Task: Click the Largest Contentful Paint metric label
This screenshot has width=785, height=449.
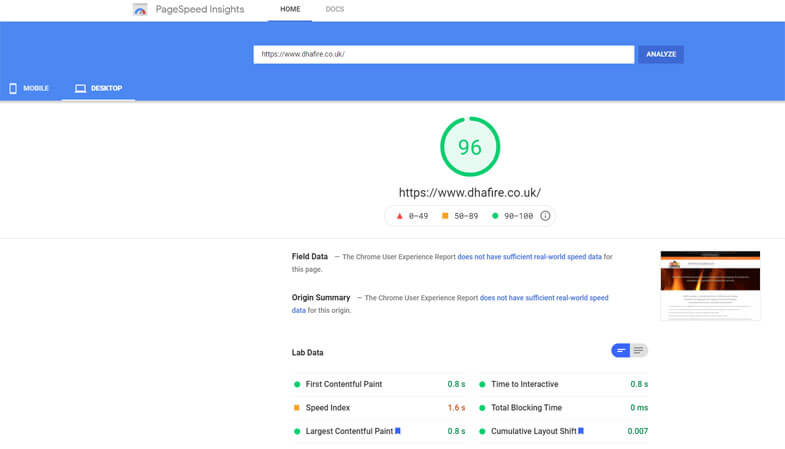Action: pyautogui.click(x=349, y=431)
